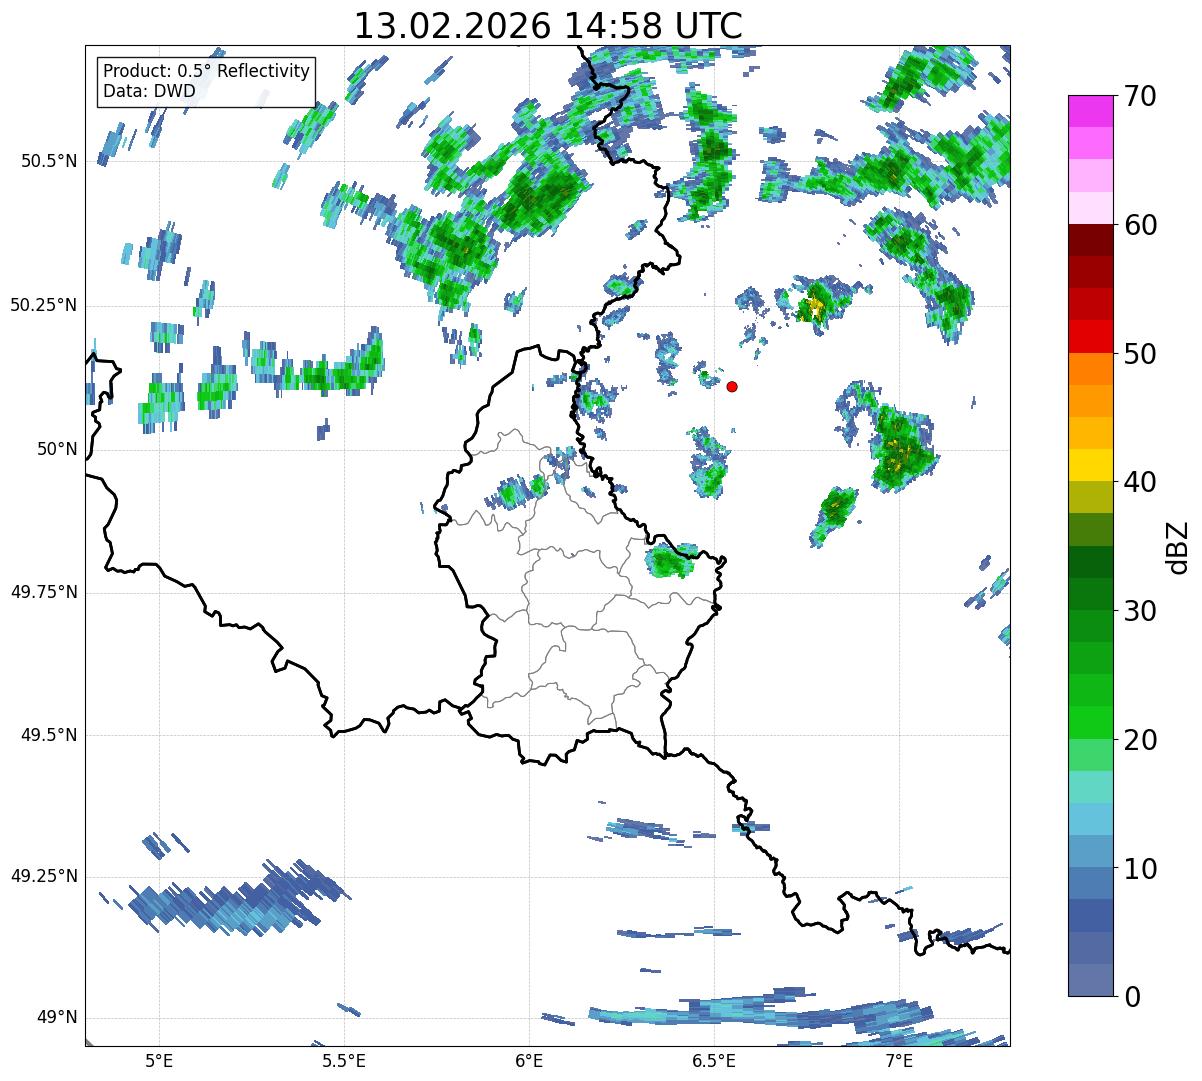The image size is (1202, 1081).
Task: Click the latitude label "50.5°N"
Action: pyautogui.click(x=49, y=161)
